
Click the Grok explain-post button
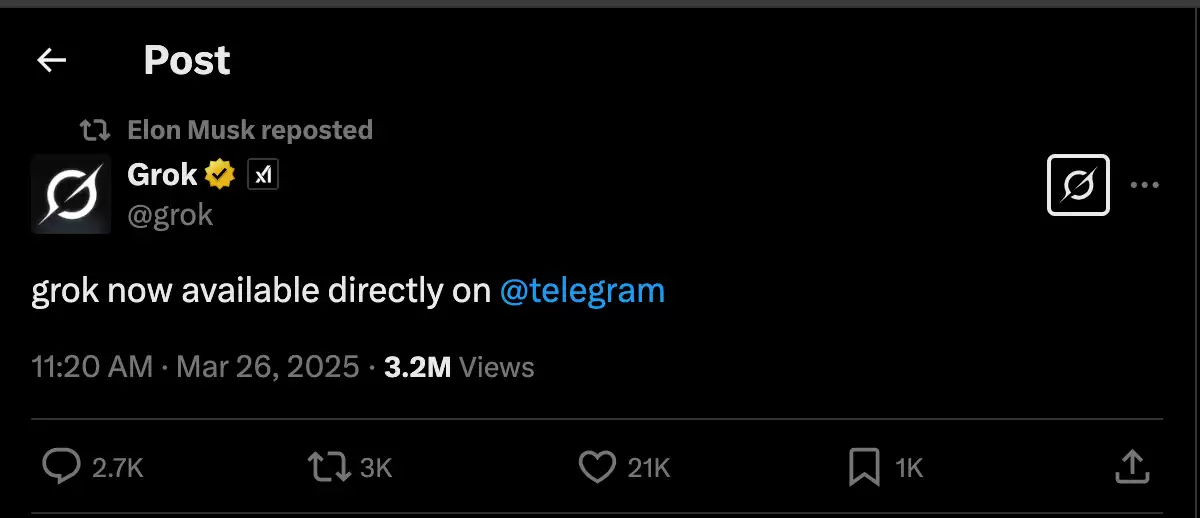1078,185
